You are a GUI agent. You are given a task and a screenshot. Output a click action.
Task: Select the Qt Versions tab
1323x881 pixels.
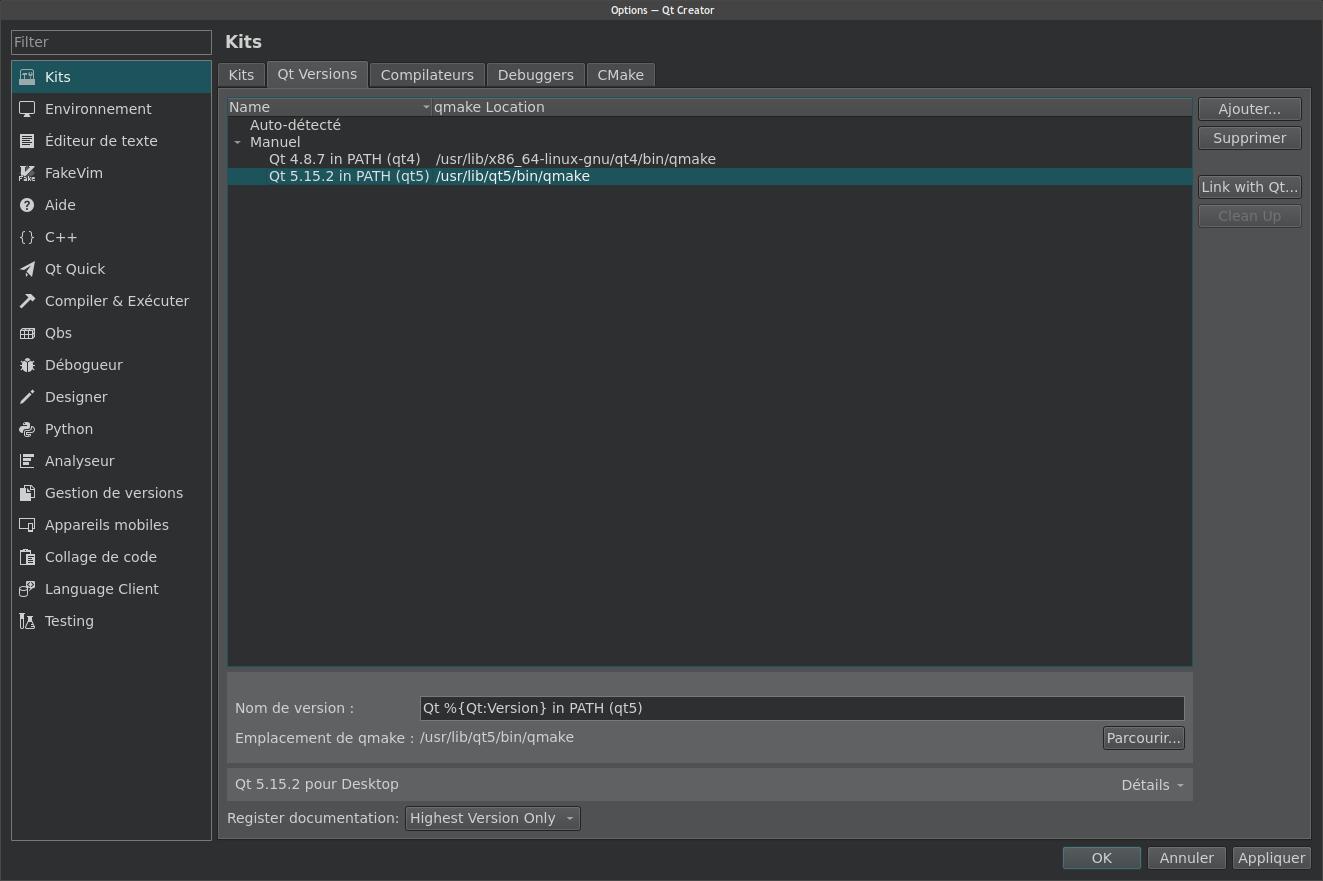click(x=317, y=74)
